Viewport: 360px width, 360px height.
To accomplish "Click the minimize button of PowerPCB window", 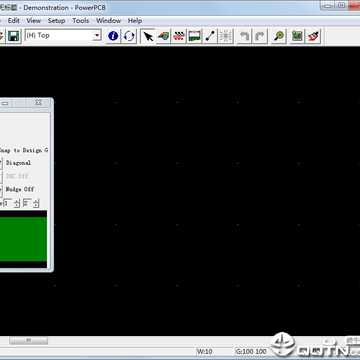I will (x=328, y=5).
